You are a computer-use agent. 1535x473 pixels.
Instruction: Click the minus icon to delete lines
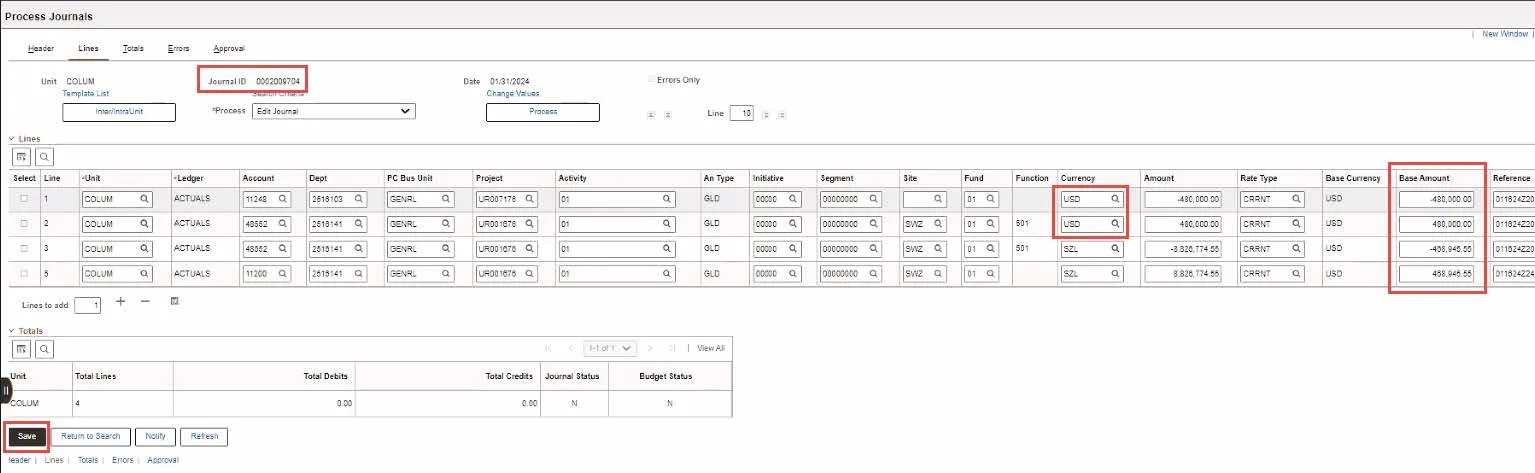point(145,301)
